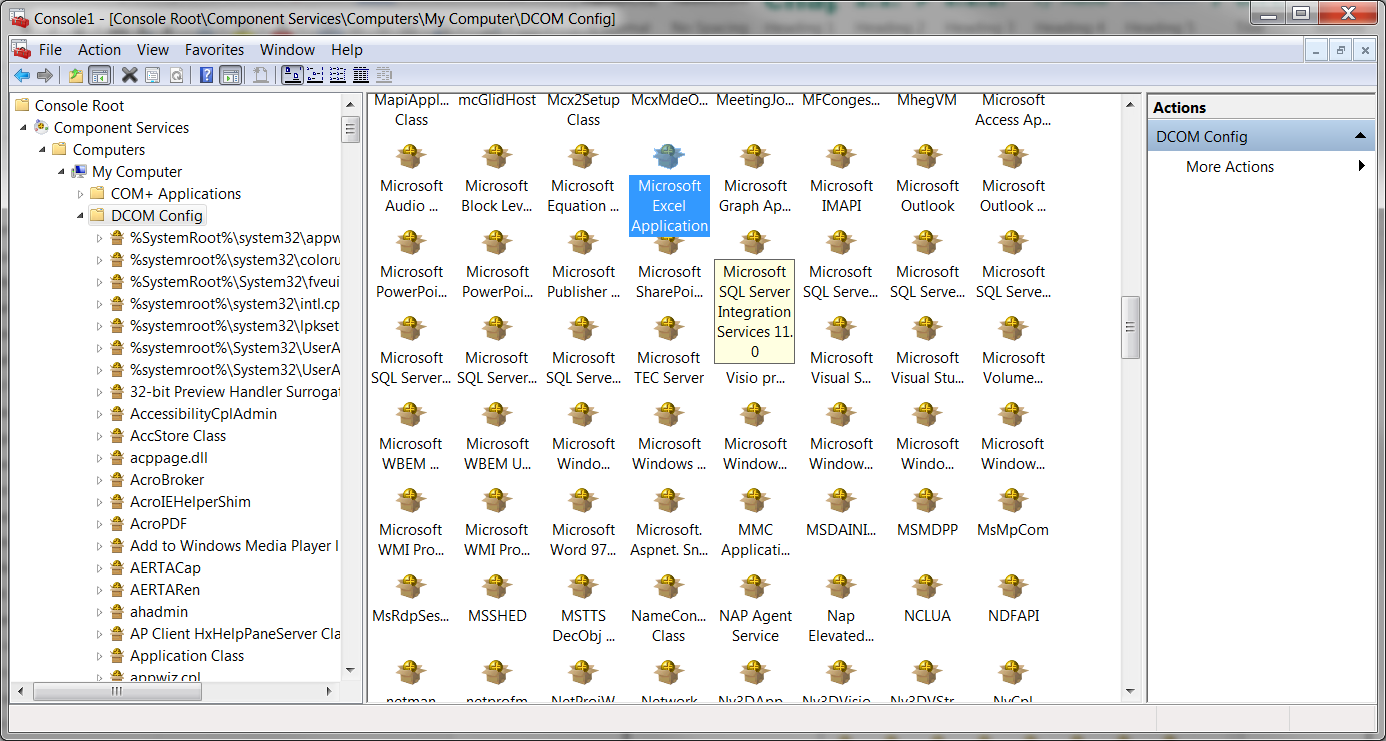The width and height of the screenshot is (1386, 741).
Task: Select the Microsoft SharePoi... item
Action: [x=669, y=264]
